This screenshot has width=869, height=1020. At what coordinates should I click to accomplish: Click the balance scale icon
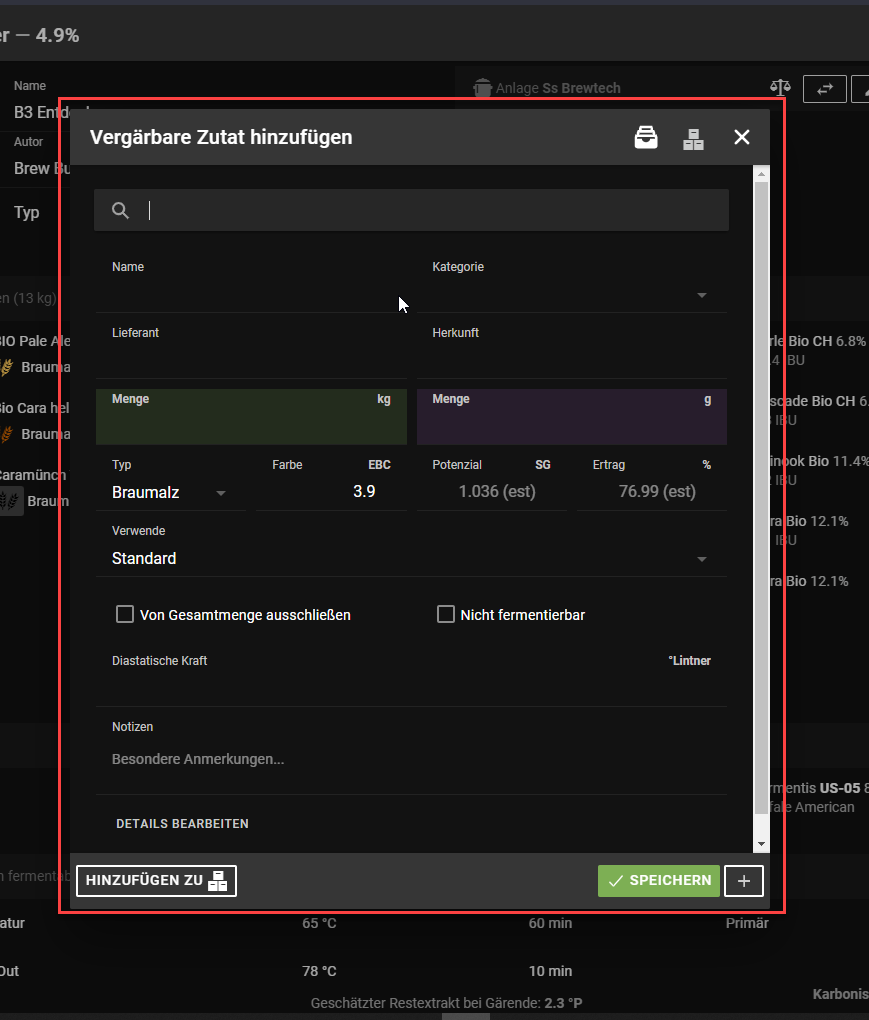coord(780,89)
